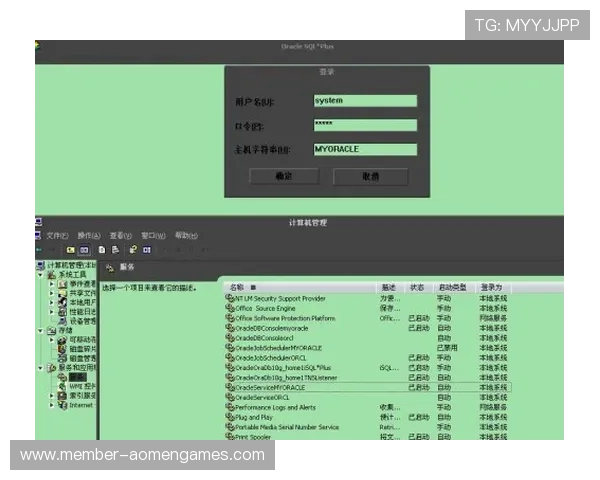
Task: Open the 帮助(H) menu
Action: pyautogui.click(x=186, y=235)
